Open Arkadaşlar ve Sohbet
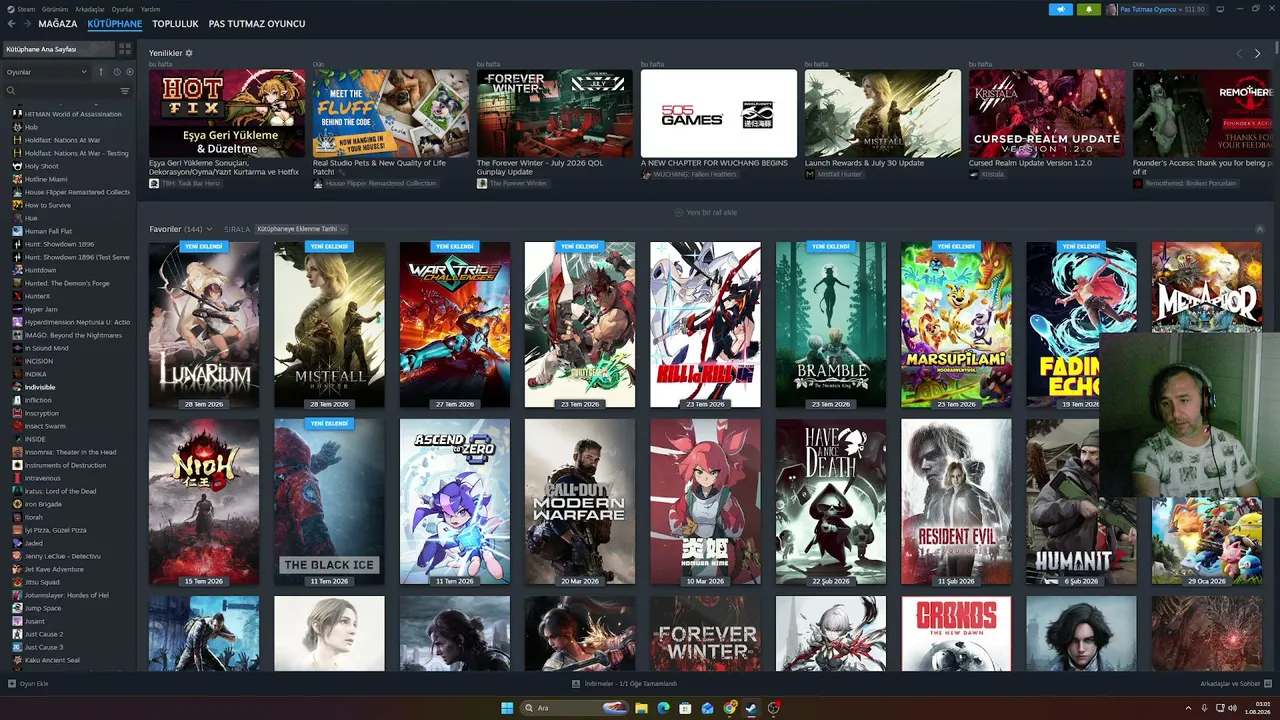Image resolution: width=1280 pixels, height=720 pixels. pyautogui.click(x=1236, y=684)
